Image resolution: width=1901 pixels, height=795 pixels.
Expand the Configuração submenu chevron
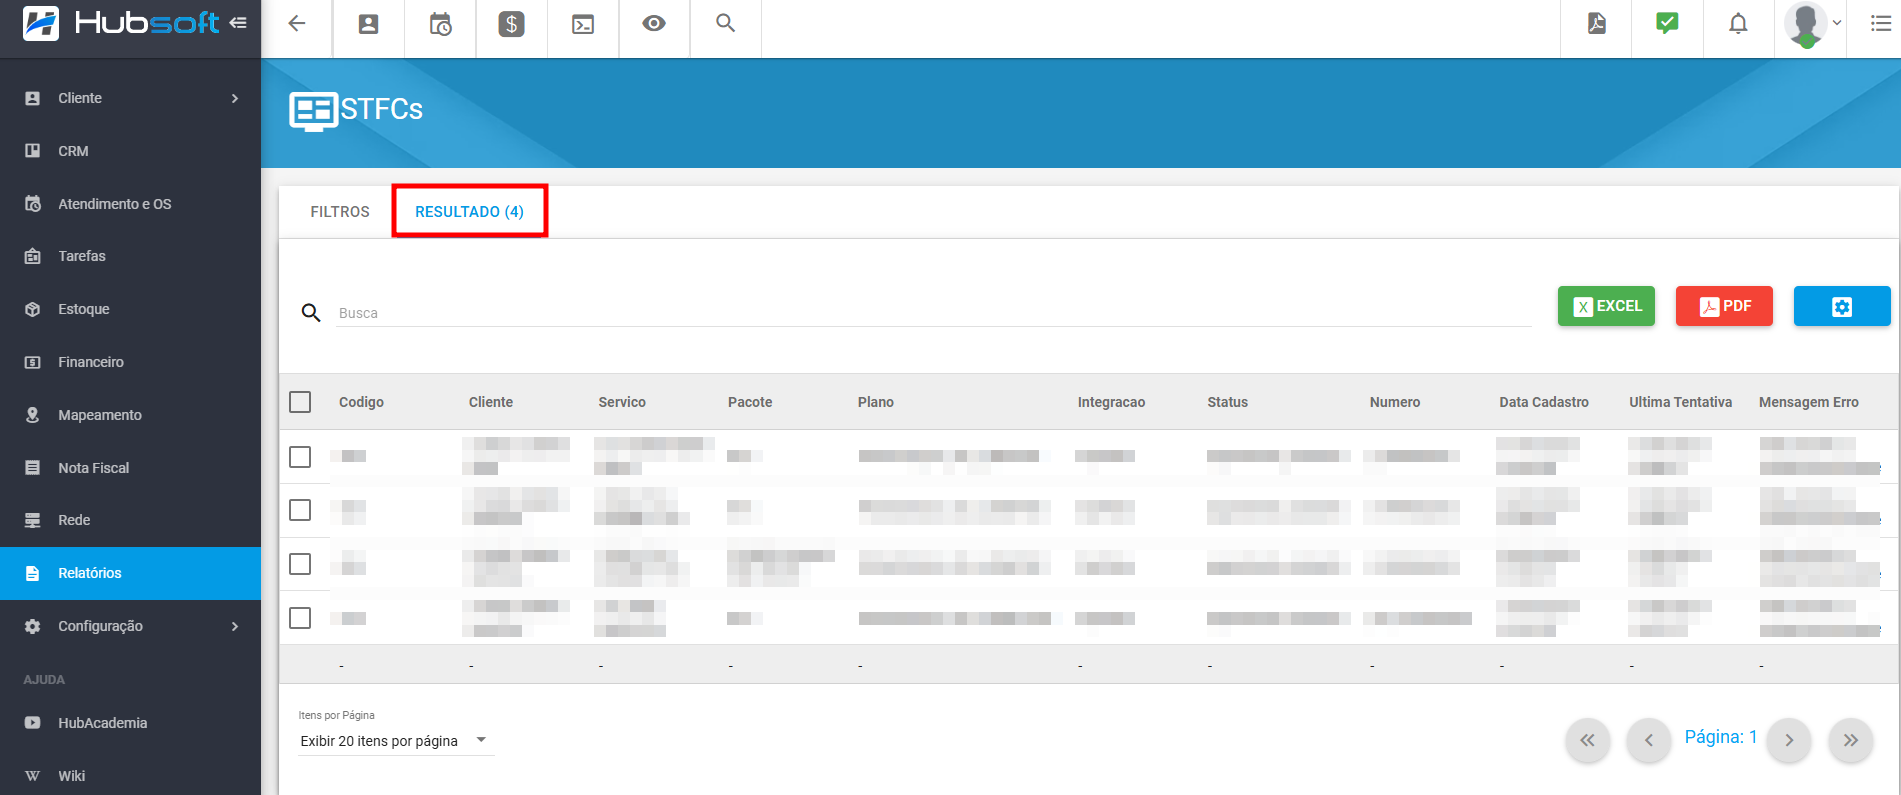(235, 626)
